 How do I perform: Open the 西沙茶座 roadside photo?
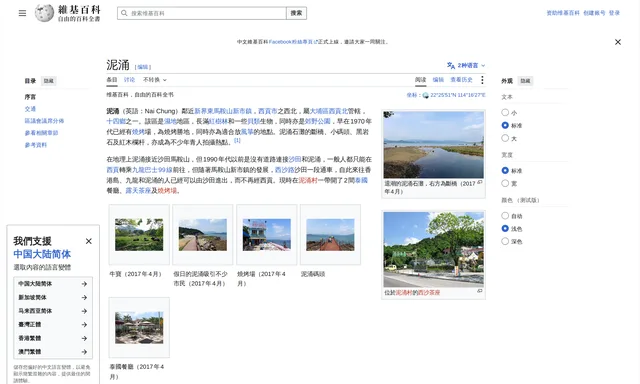(433, 249)
